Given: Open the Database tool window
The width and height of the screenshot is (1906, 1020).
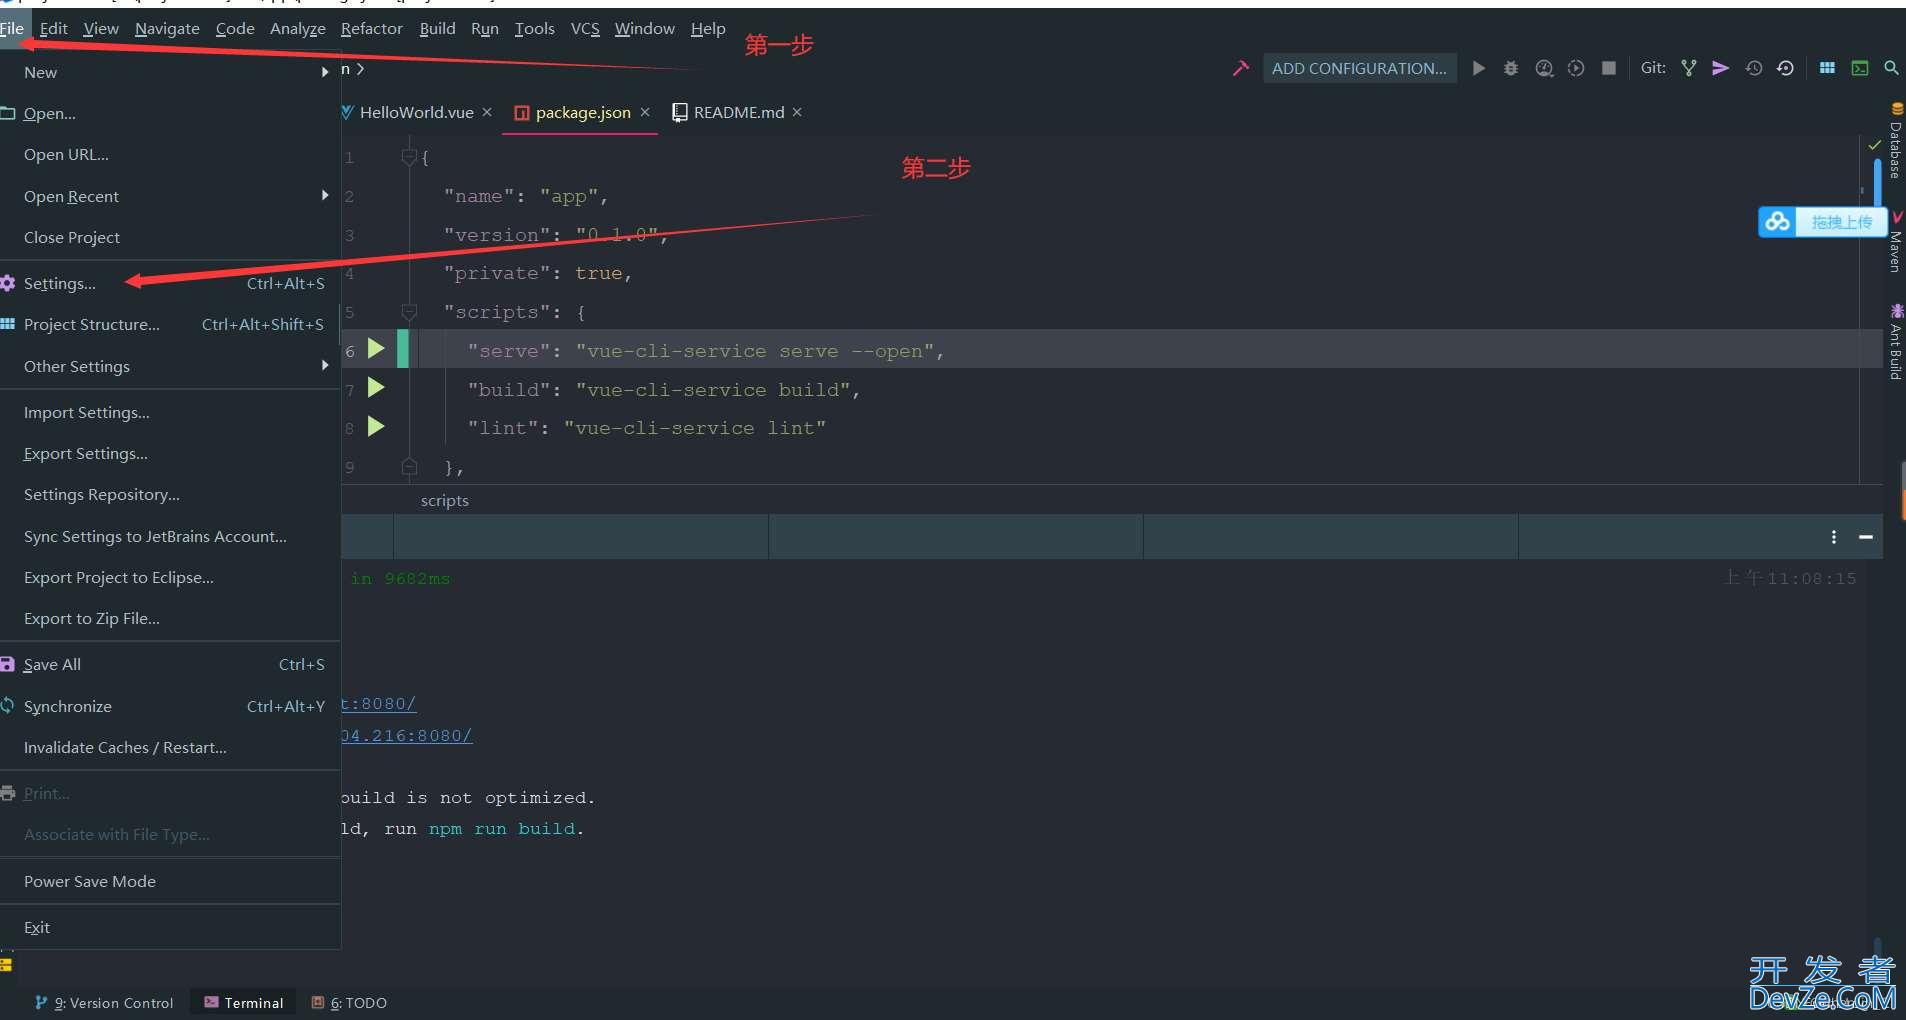Looking at the screenshot, I should tap(1895, 141).
